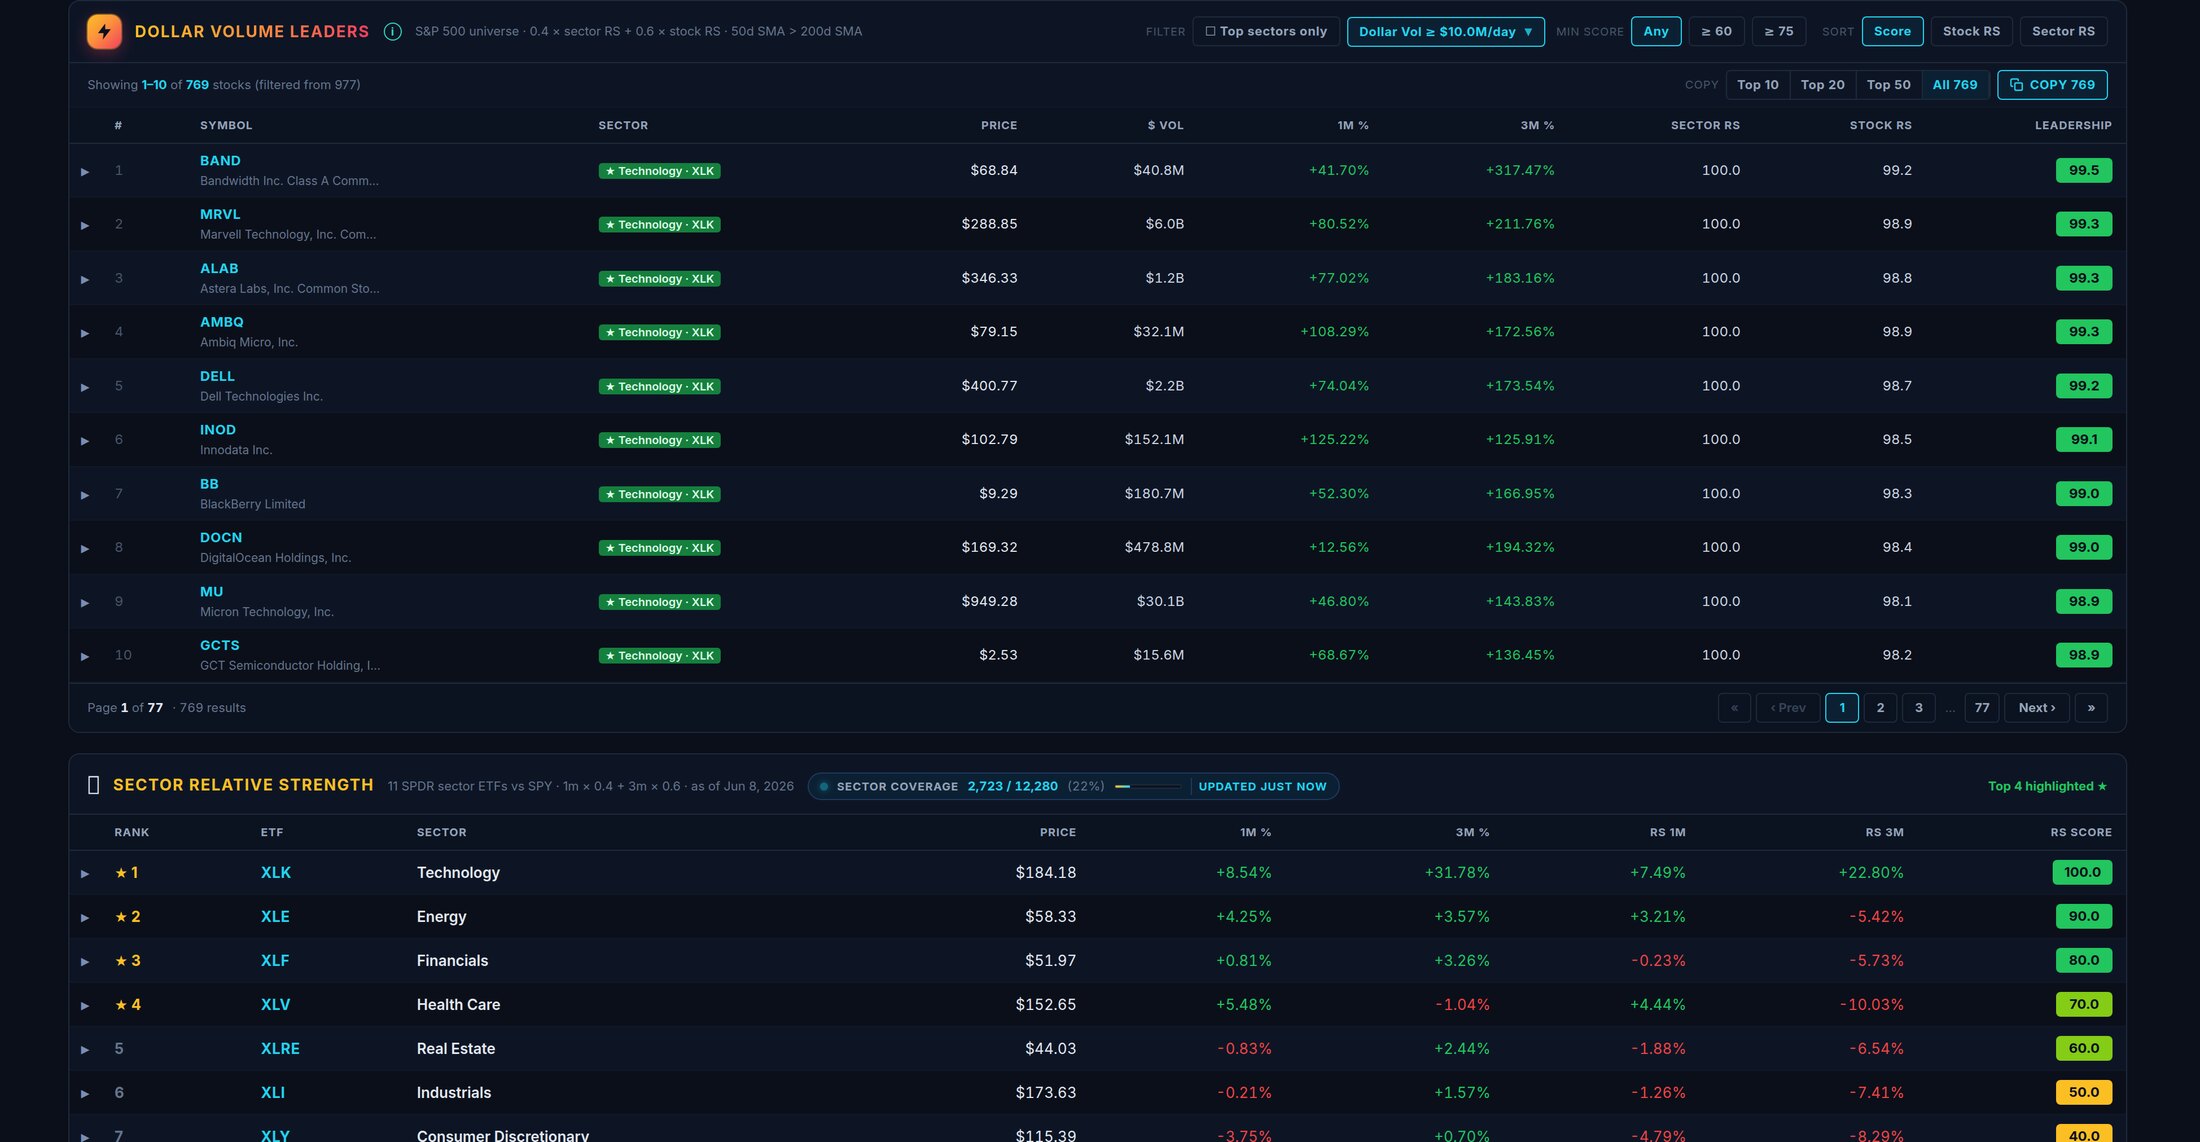Image resolution: width=2200 pixels, height=1142 pixels.
Task: Select the Any min score option
Action: click(1656, 32)
